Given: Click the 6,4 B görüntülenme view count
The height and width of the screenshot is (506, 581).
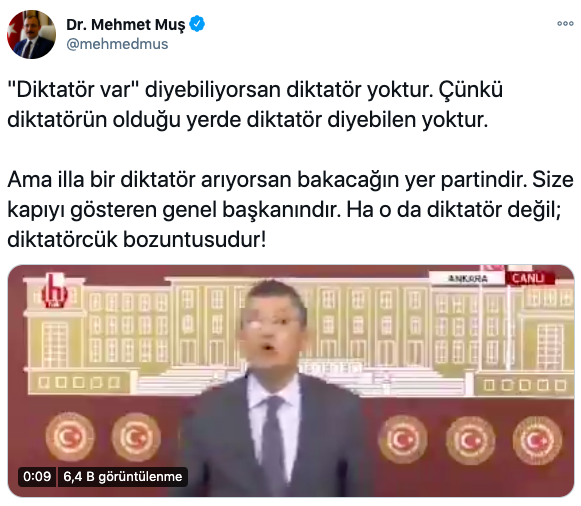Looking at the screenshot, I should 123,476.
